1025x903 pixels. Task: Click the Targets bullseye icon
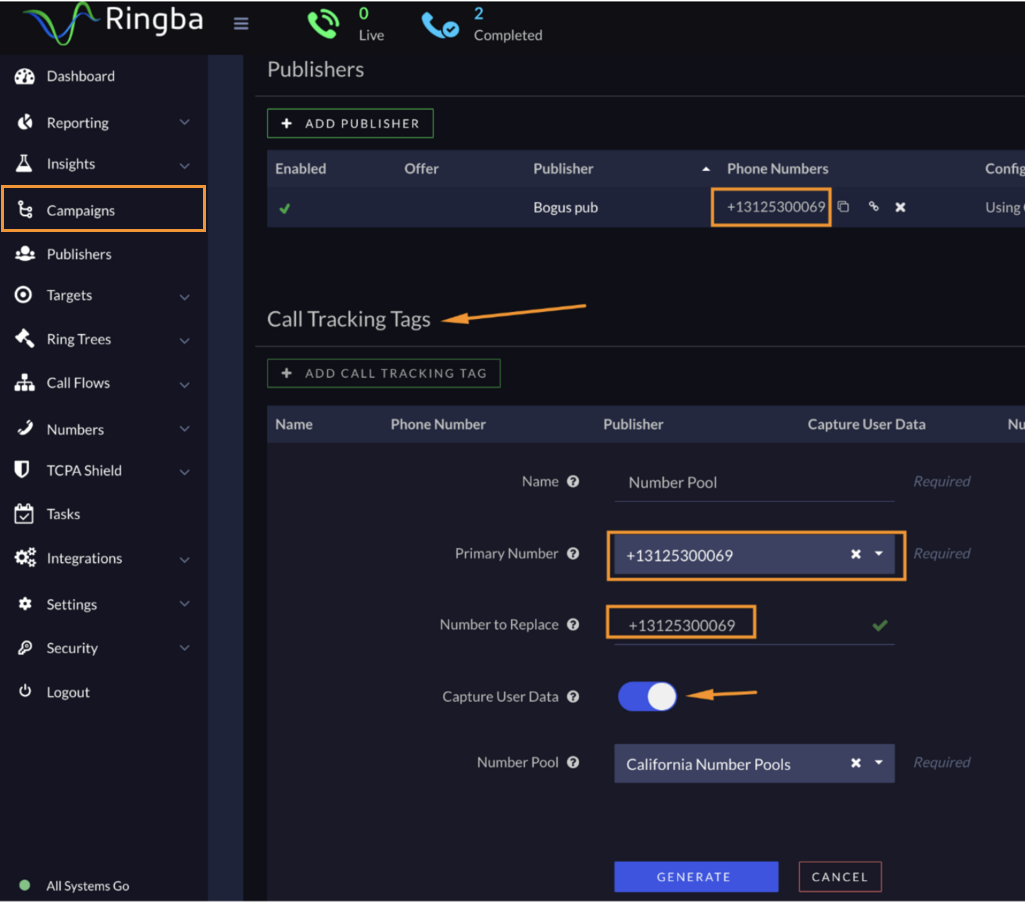(24, 295)
